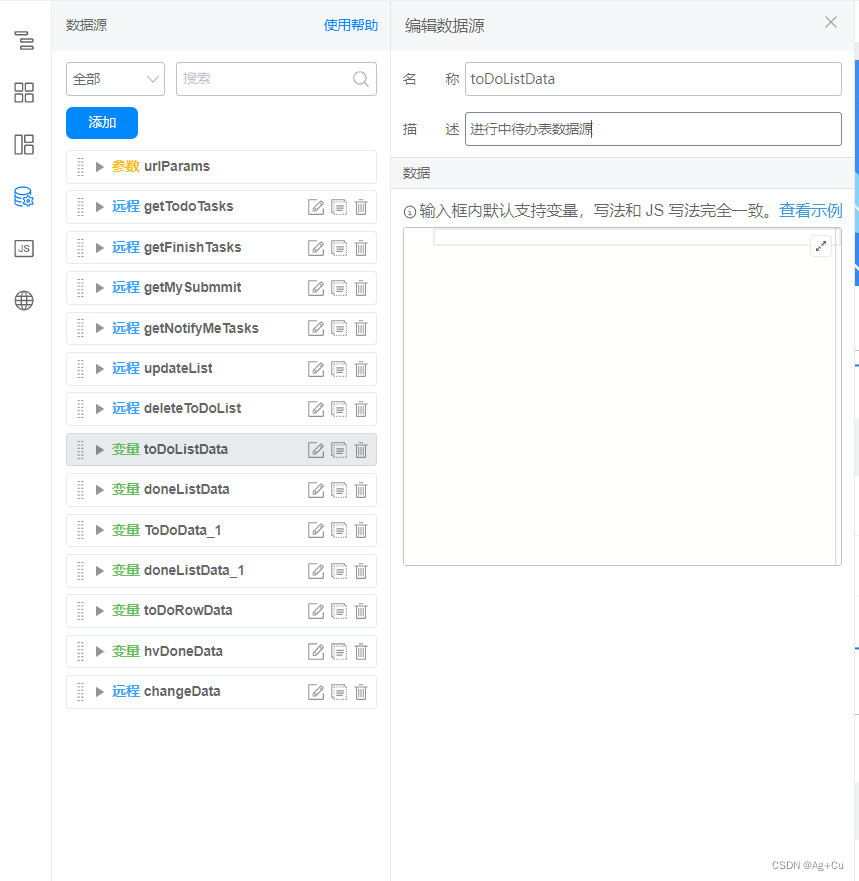Image resolution: width=859 pixels, height=881 pixels.
Task: Select the getNotifyMeTasks list row
Action: pyautogui.click(x=221, y=328)
